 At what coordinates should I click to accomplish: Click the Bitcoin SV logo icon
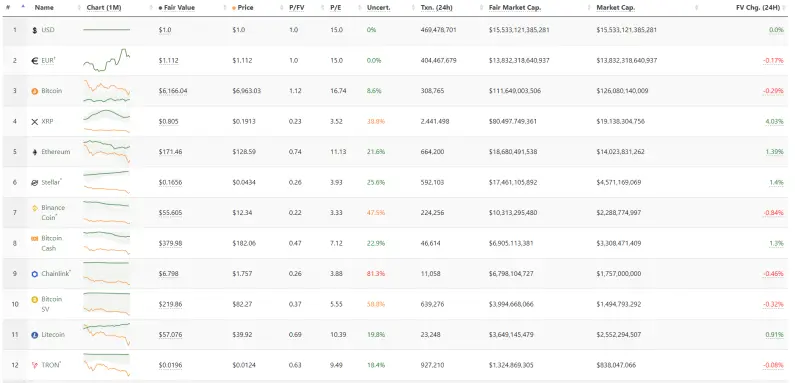[x=34, y=299]
